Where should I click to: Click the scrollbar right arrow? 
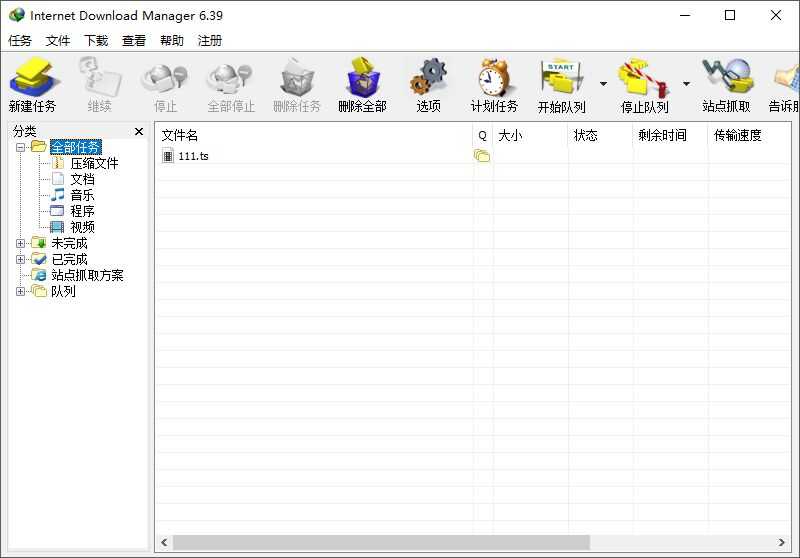coord(782,542)
